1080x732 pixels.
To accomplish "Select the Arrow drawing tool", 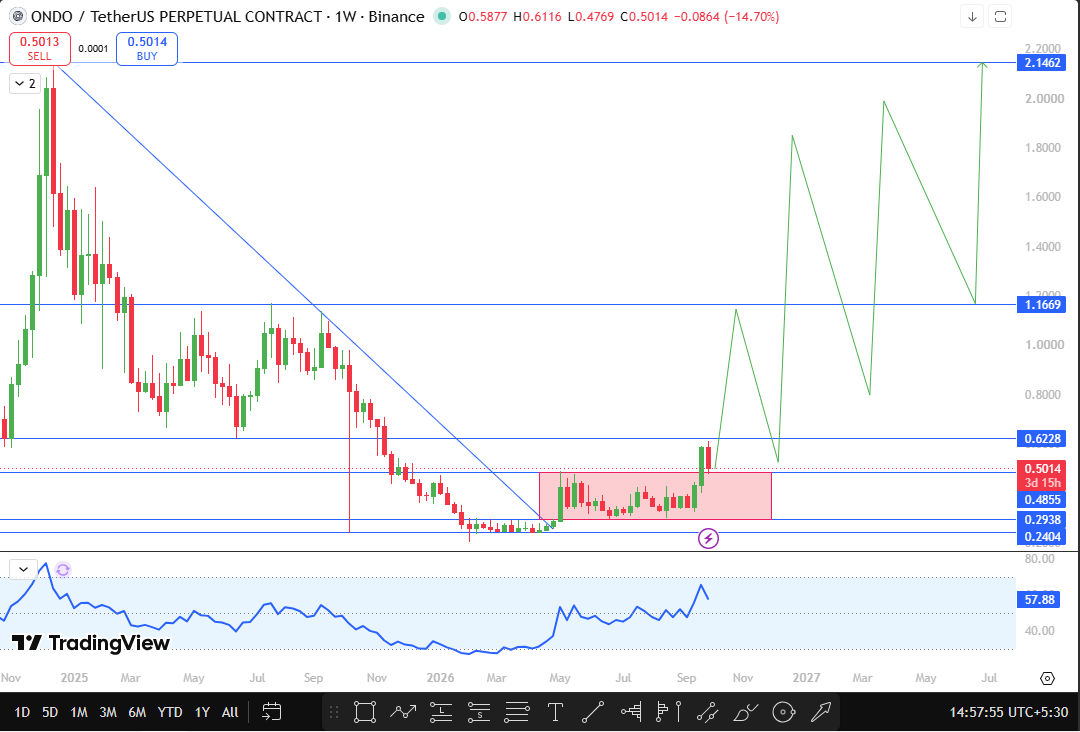I will click(x=822, y=711).
